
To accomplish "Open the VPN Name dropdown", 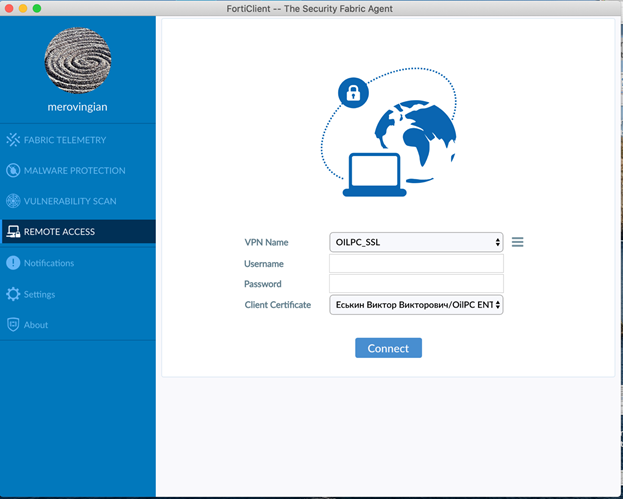I will click(416, 242).
